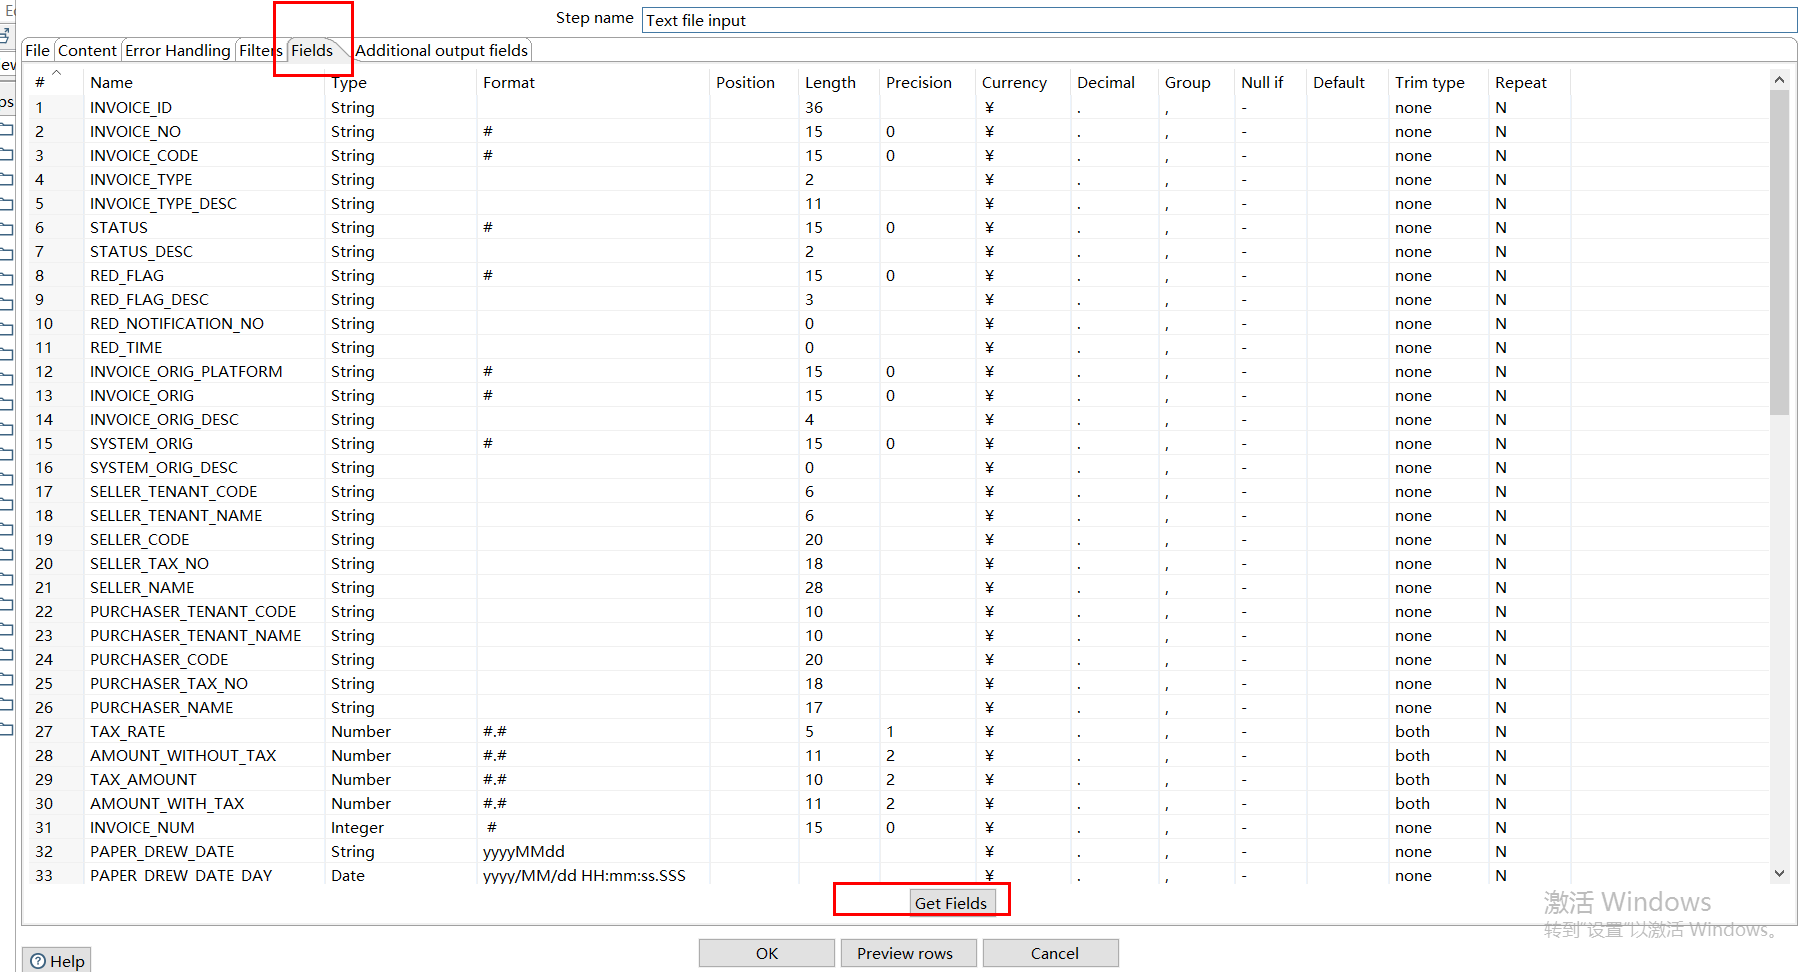This screenshot has height=972, width=1799.
Task: Switch to the File tab
Action: click(37, 50)
